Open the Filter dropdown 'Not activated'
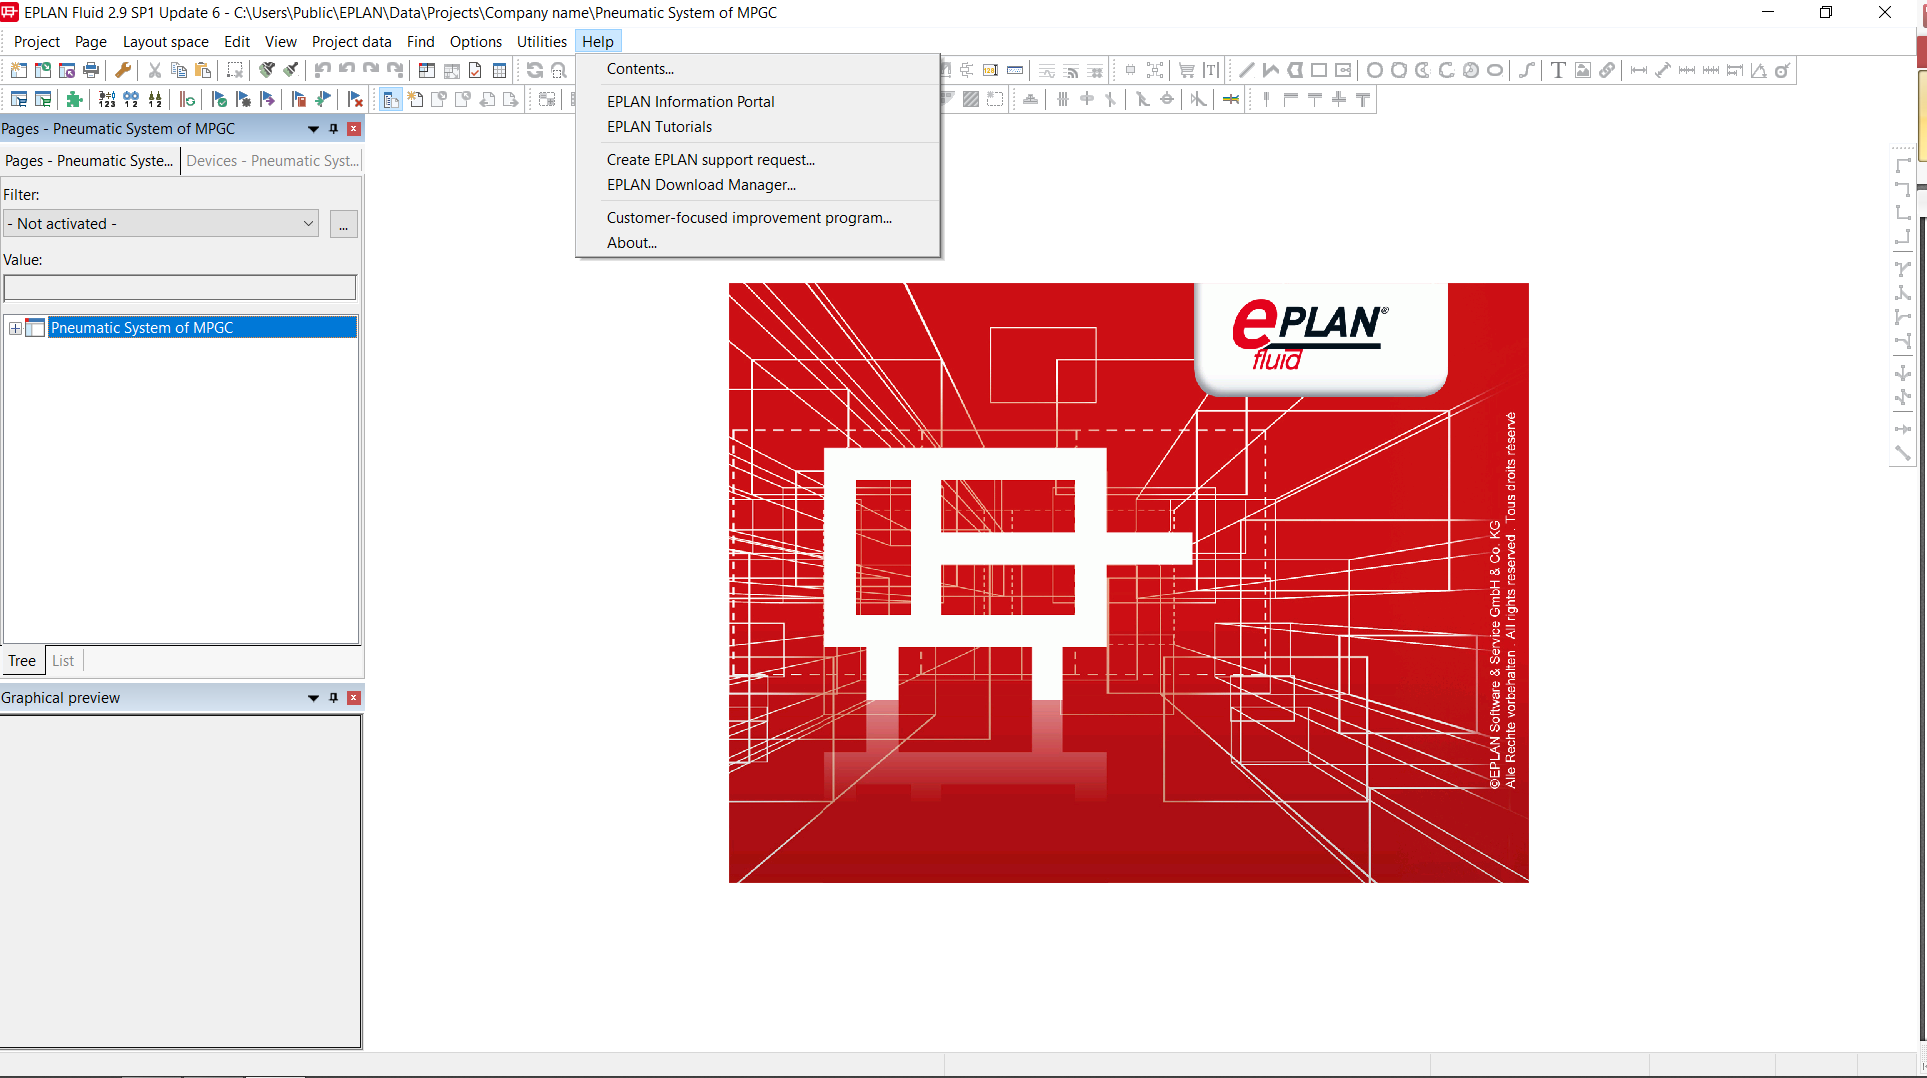Viewport: 1927px width, 1078px height. point(161,224)
